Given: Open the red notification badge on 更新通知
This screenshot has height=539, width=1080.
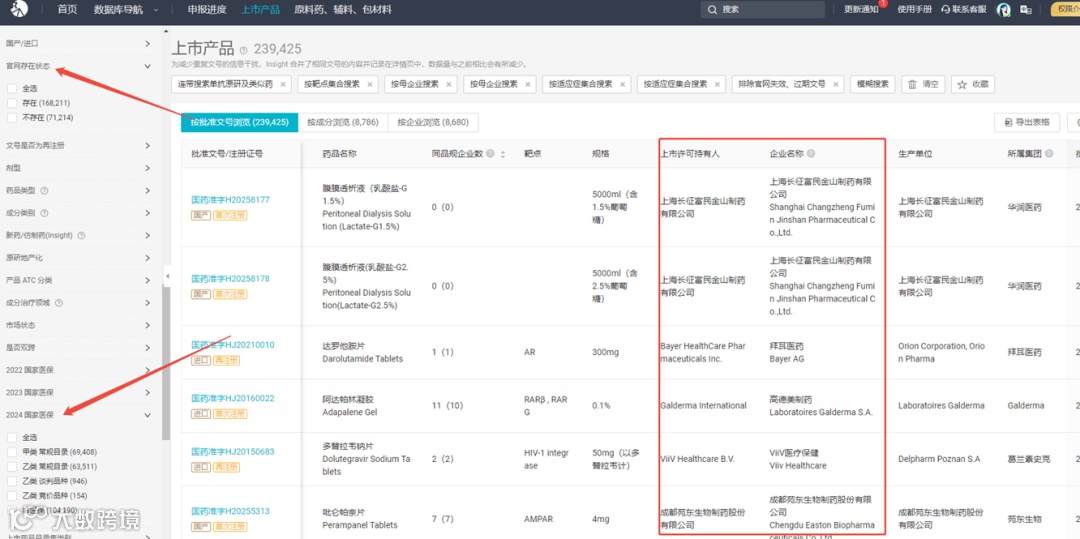Looking at the screenshot, I should coord(883,3).
